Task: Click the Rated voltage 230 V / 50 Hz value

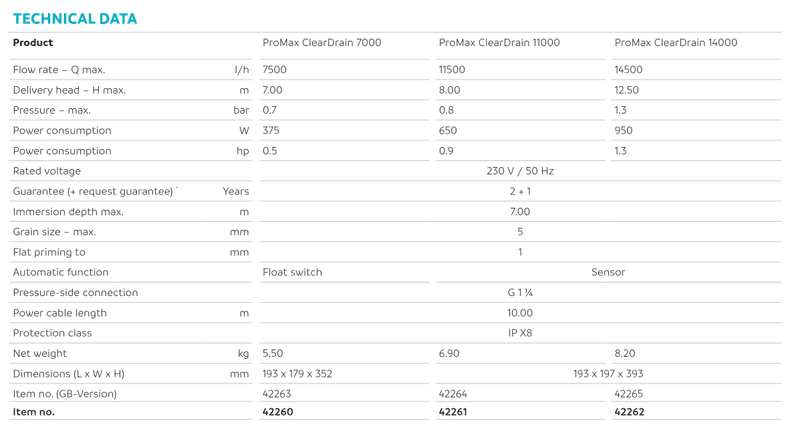Action: click(x=520, y=171)
